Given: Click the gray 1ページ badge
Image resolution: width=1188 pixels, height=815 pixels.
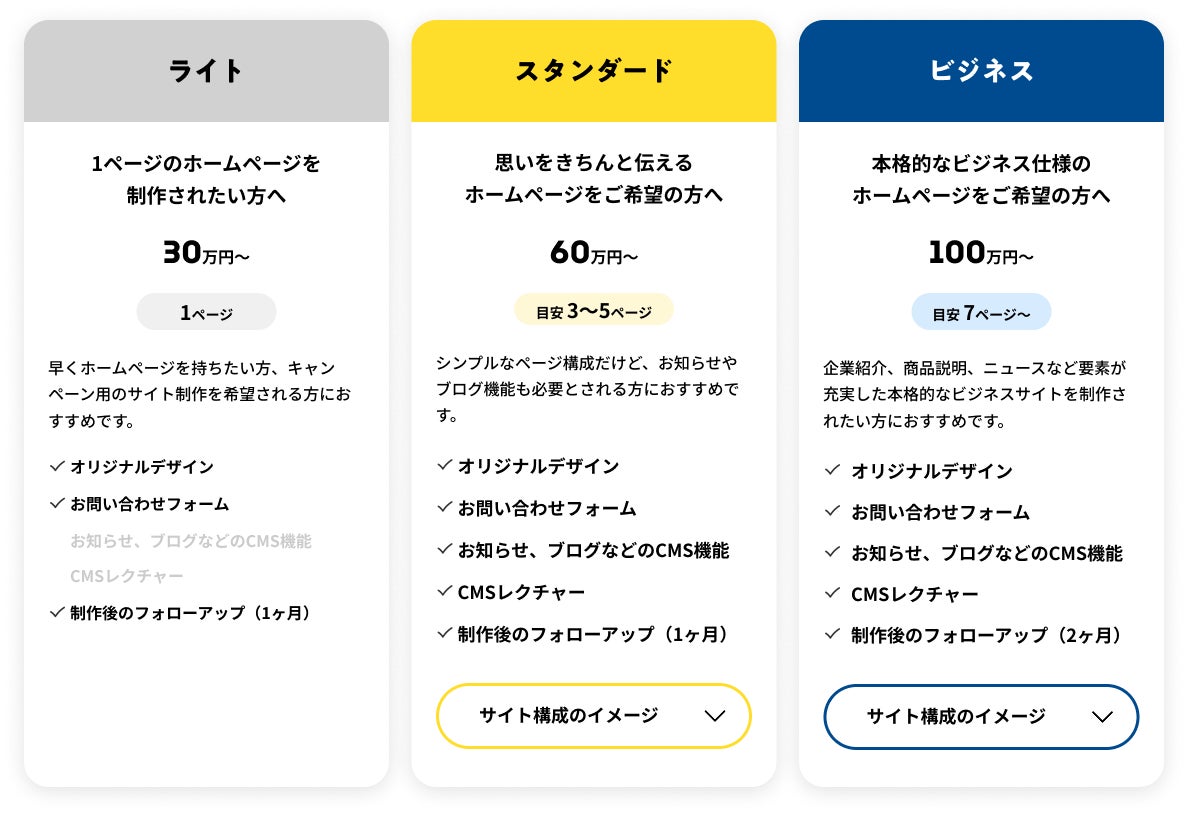Looking at the screenshot, I should click(x=206, y=312).
